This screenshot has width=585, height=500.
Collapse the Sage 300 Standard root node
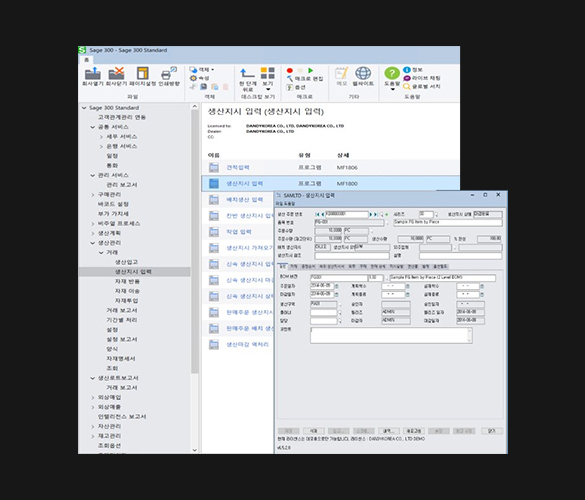coord(84,108)
